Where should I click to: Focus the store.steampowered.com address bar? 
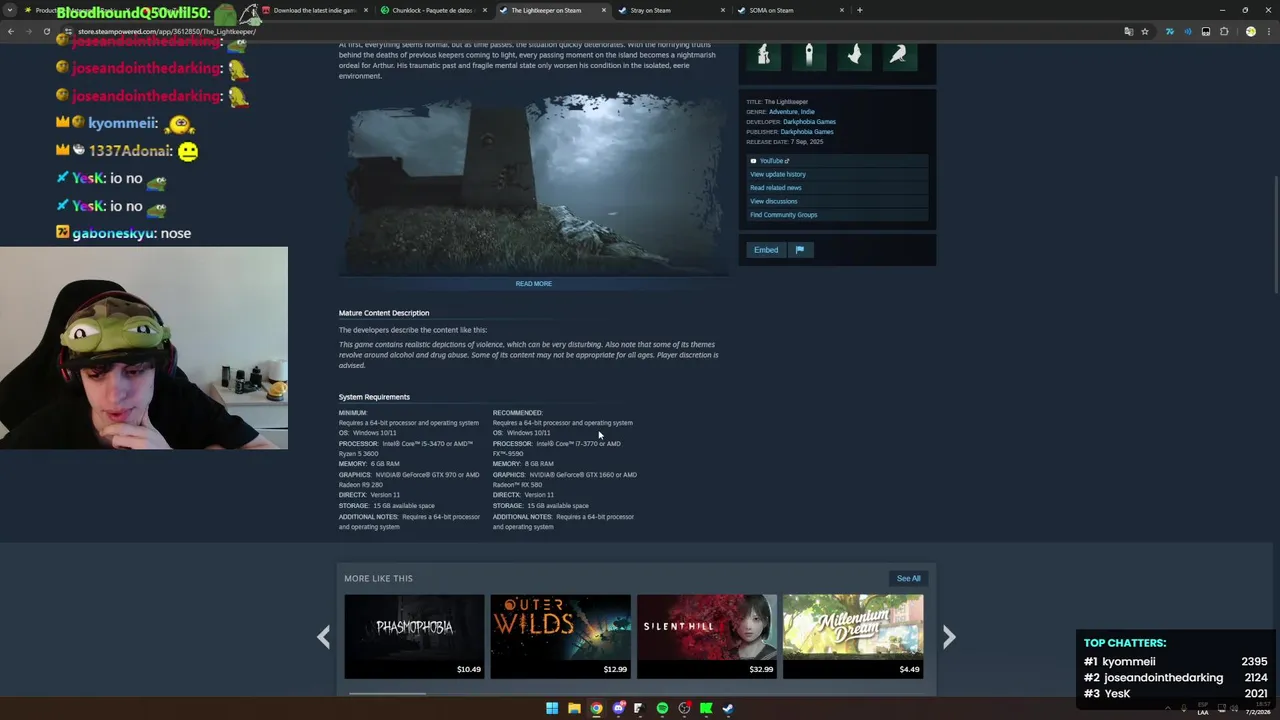[x=590, y=31]
